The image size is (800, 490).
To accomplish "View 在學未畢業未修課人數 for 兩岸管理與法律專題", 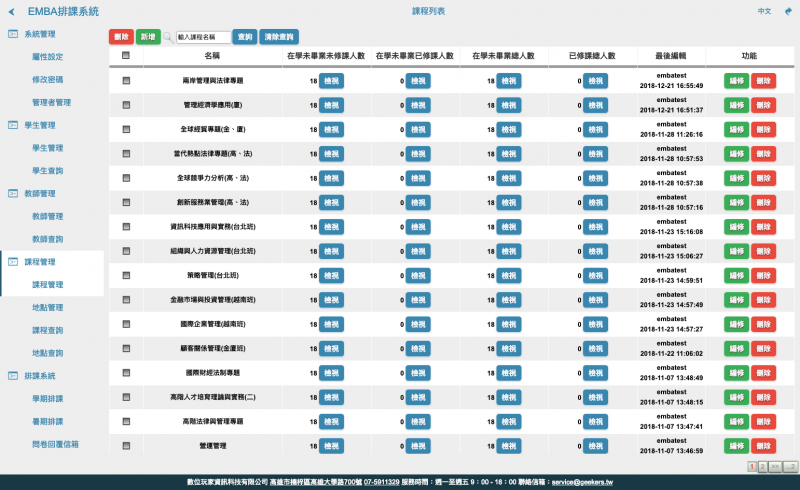I will [x=331, y=81].
